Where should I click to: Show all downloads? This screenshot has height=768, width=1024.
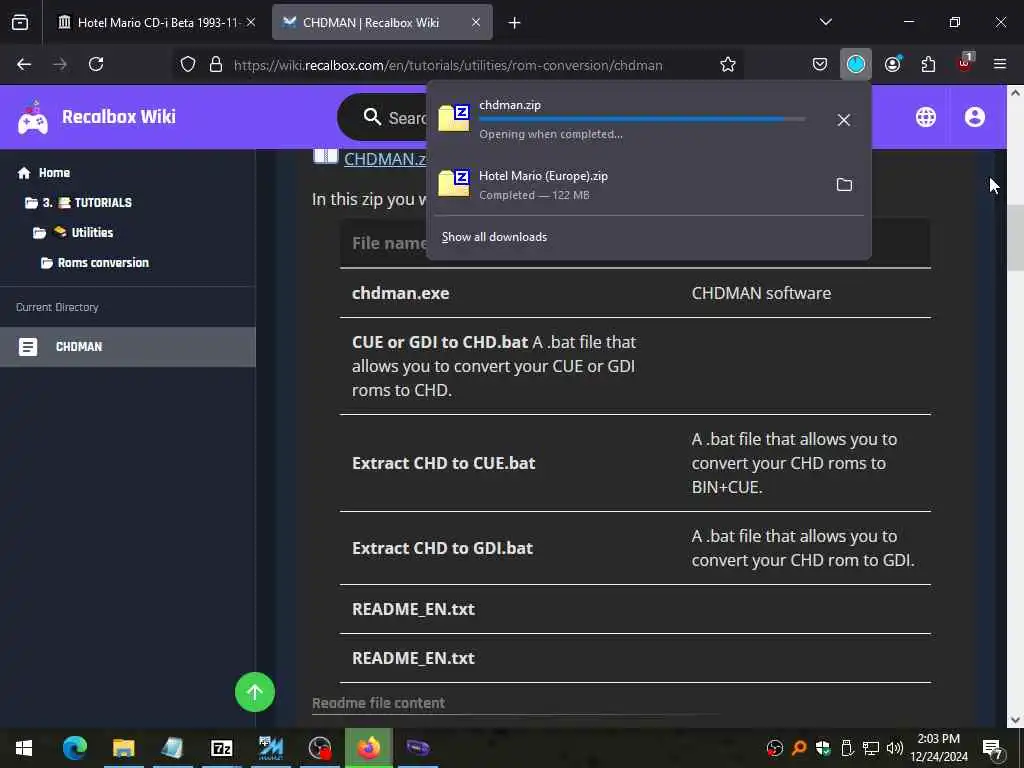[494, 237]
